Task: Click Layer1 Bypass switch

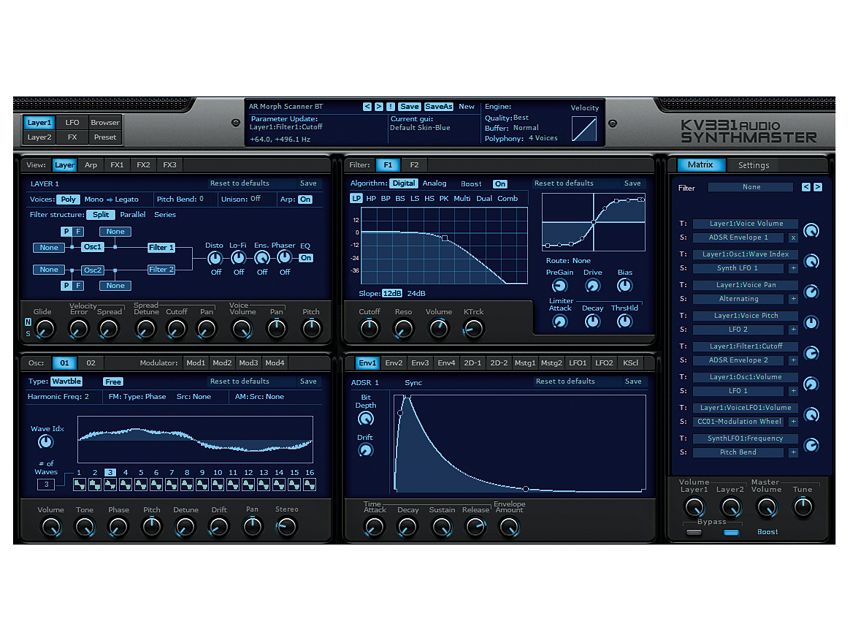Action: (x=694, y=532)
